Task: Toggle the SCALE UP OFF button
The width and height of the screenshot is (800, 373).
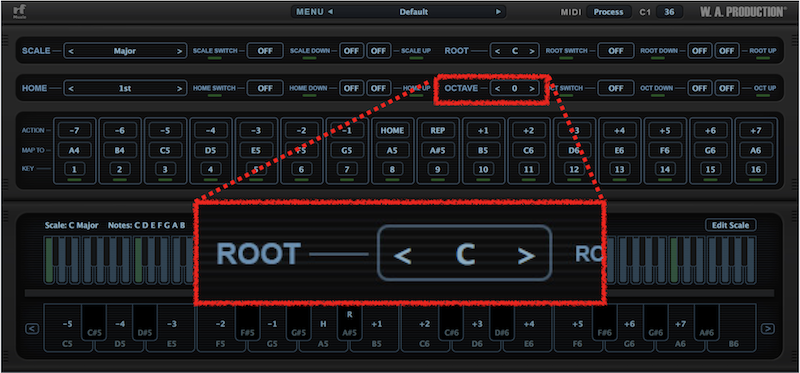Action: pyautogui.click(x=378, y=51)
